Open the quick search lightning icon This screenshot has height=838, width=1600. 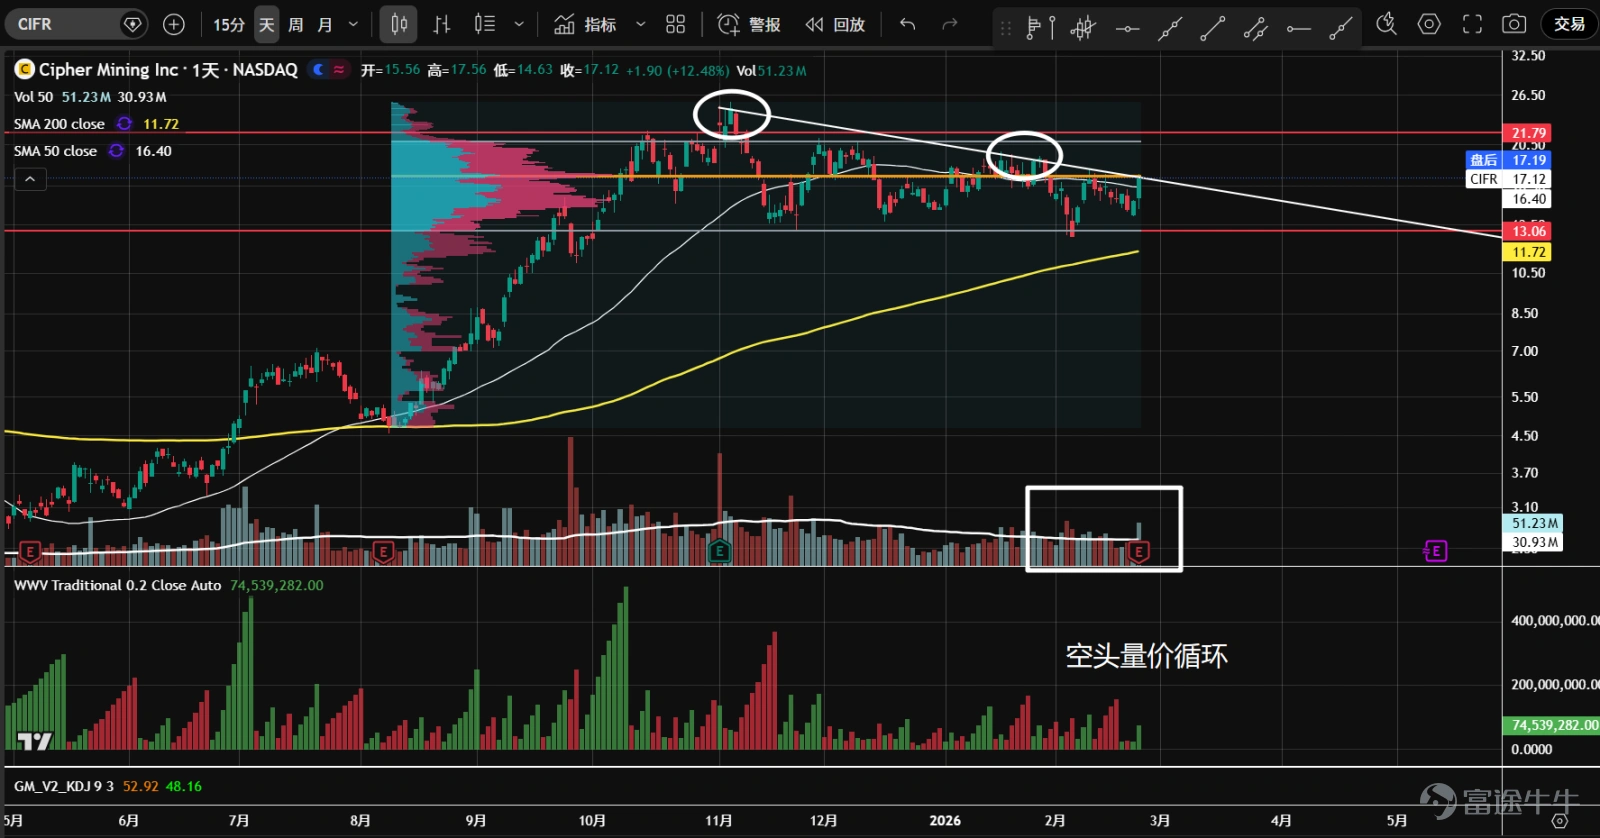1386,24
